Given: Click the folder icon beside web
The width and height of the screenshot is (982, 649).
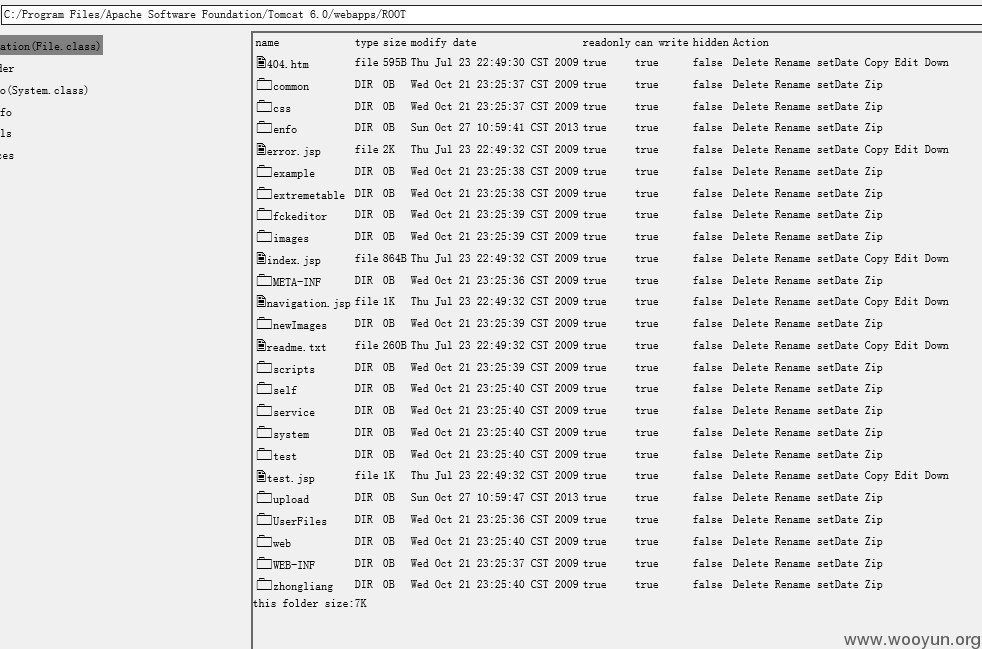Looking at the screenshot, I should [264, 541].
